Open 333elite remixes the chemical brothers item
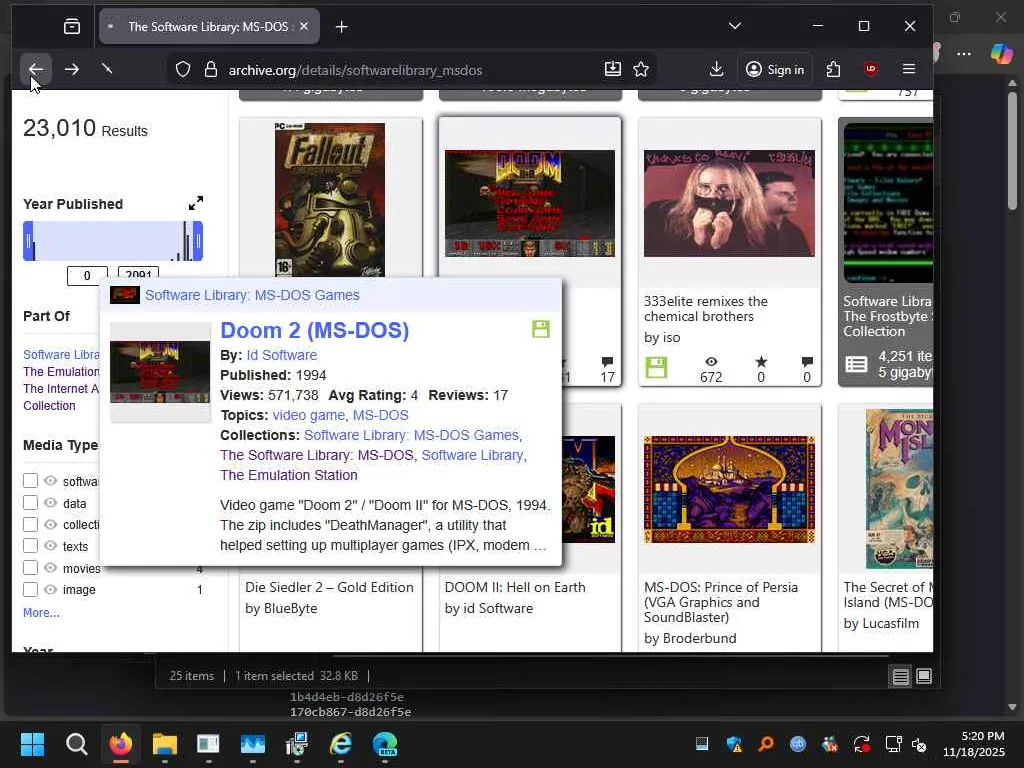Image resolution: width=1024 pixels, height=768 pixels. coord(706,309)
